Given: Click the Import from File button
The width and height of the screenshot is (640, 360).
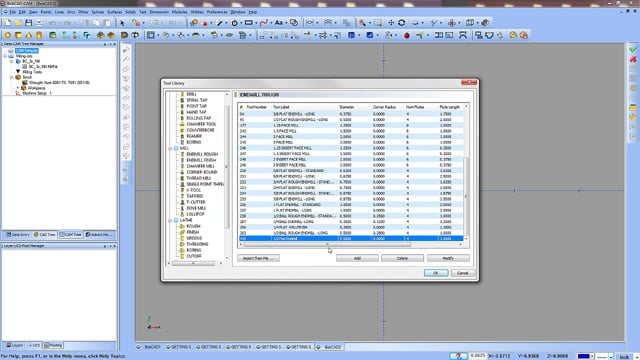Looking at the screenshot, I should pos(258,258).
